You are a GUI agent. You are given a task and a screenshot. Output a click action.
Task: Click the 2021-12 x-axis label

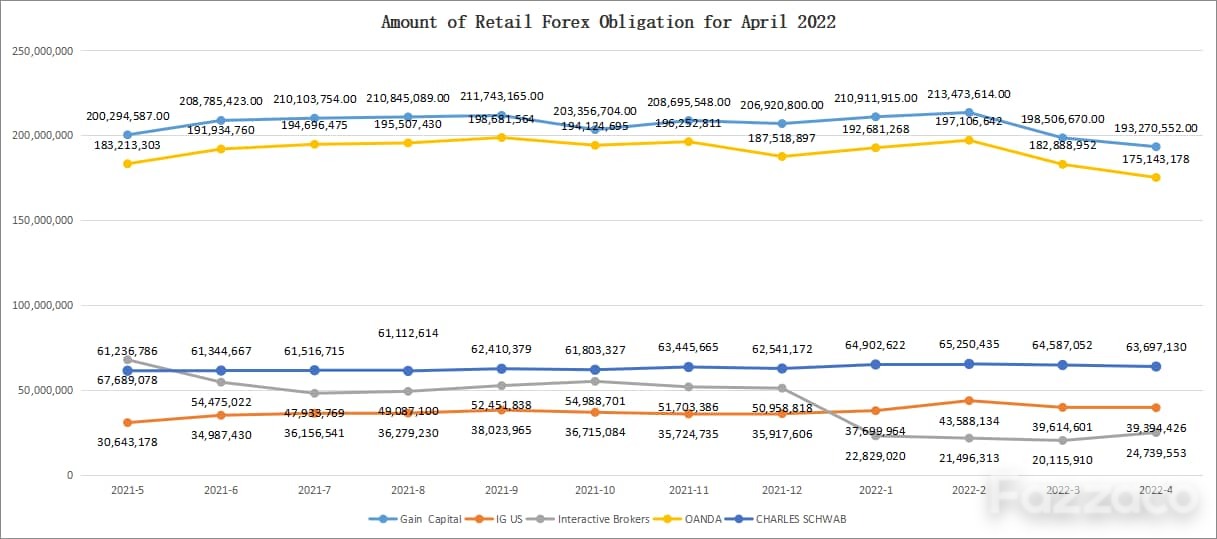(x=782, y=491)
